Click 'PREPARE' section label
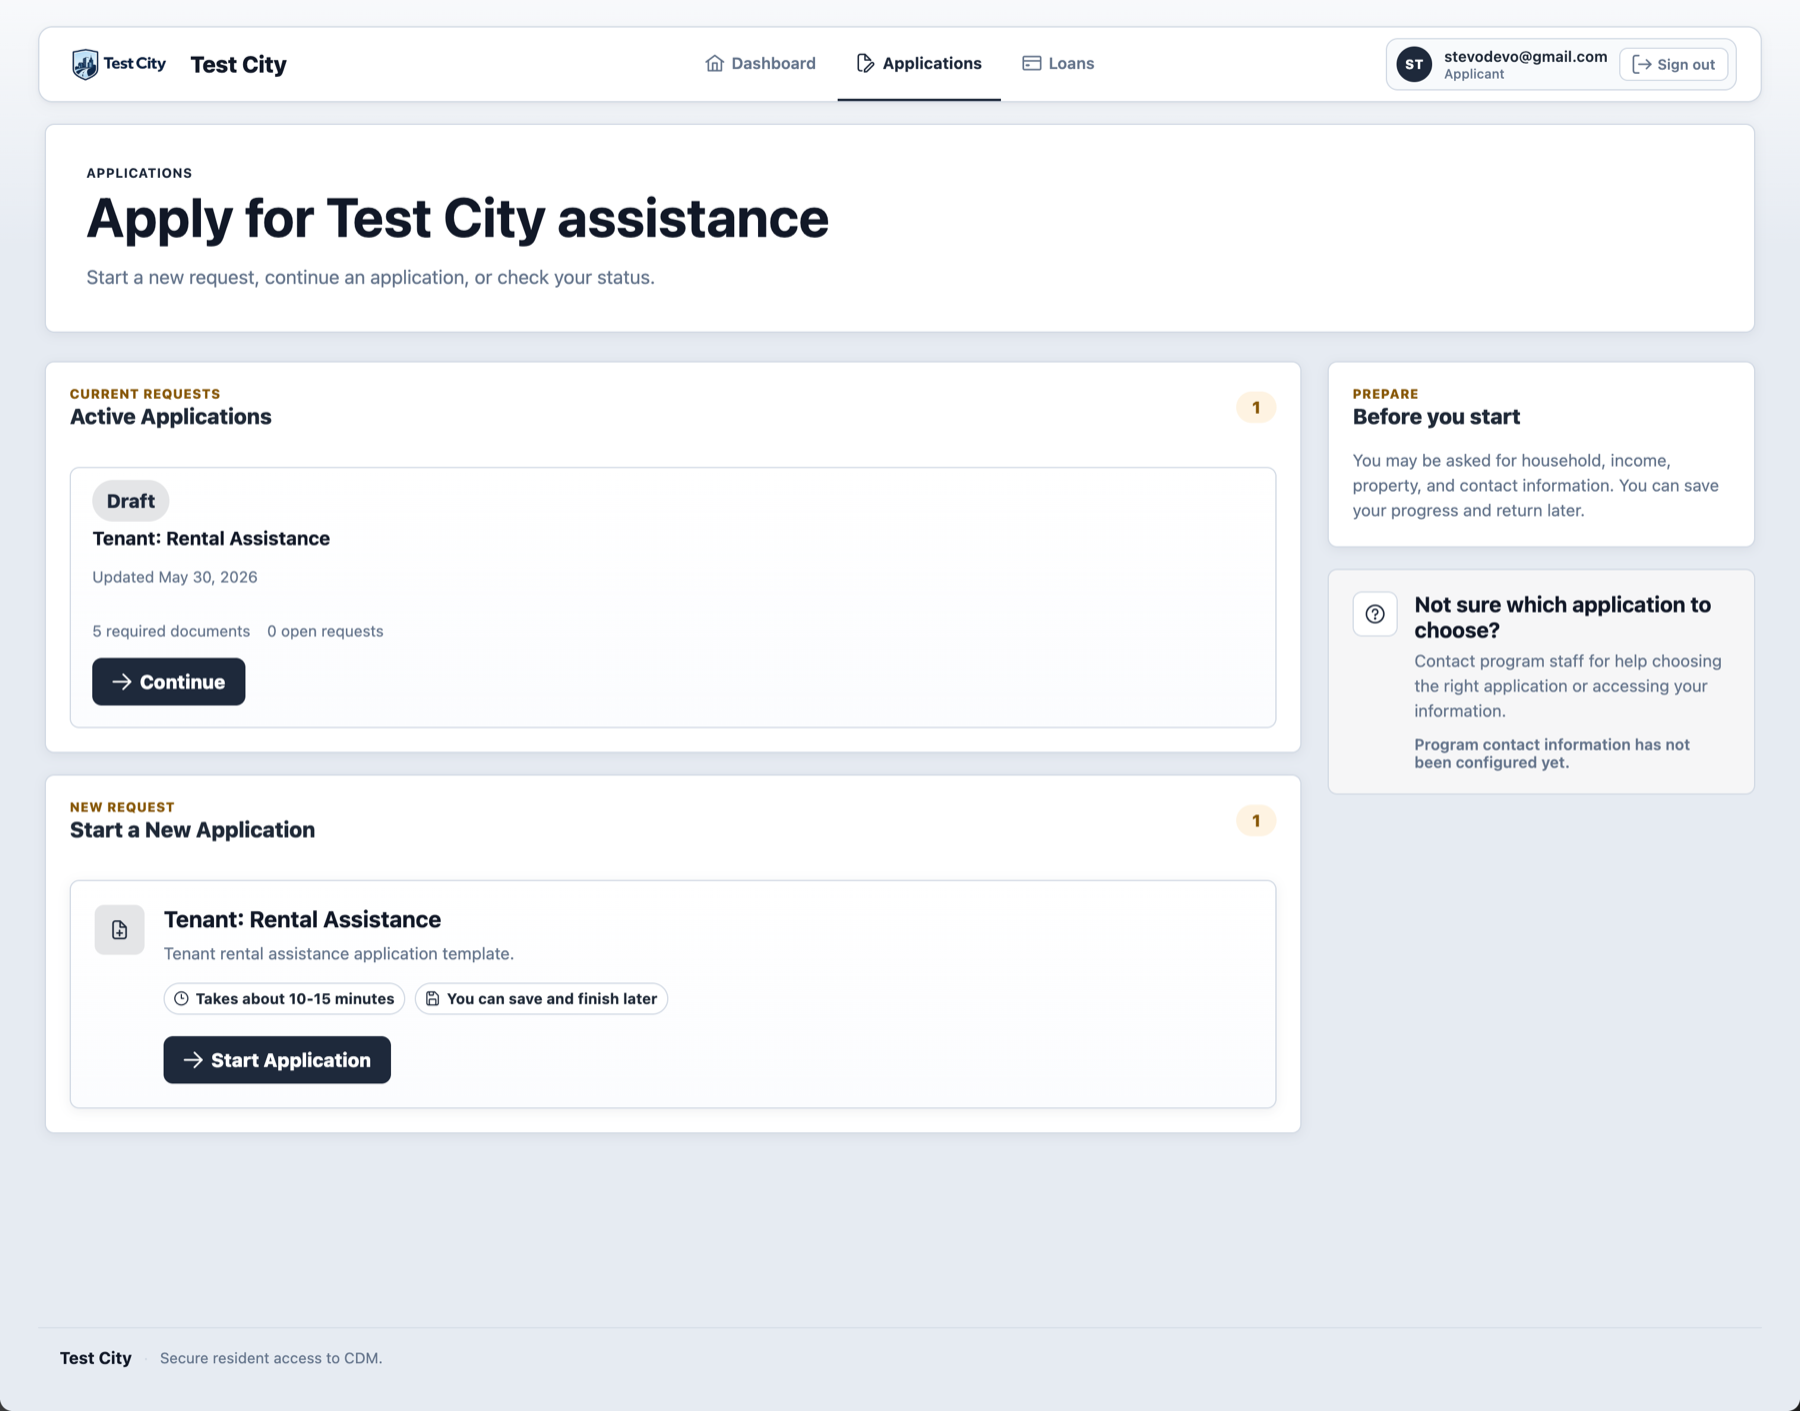 [1385, 394]
